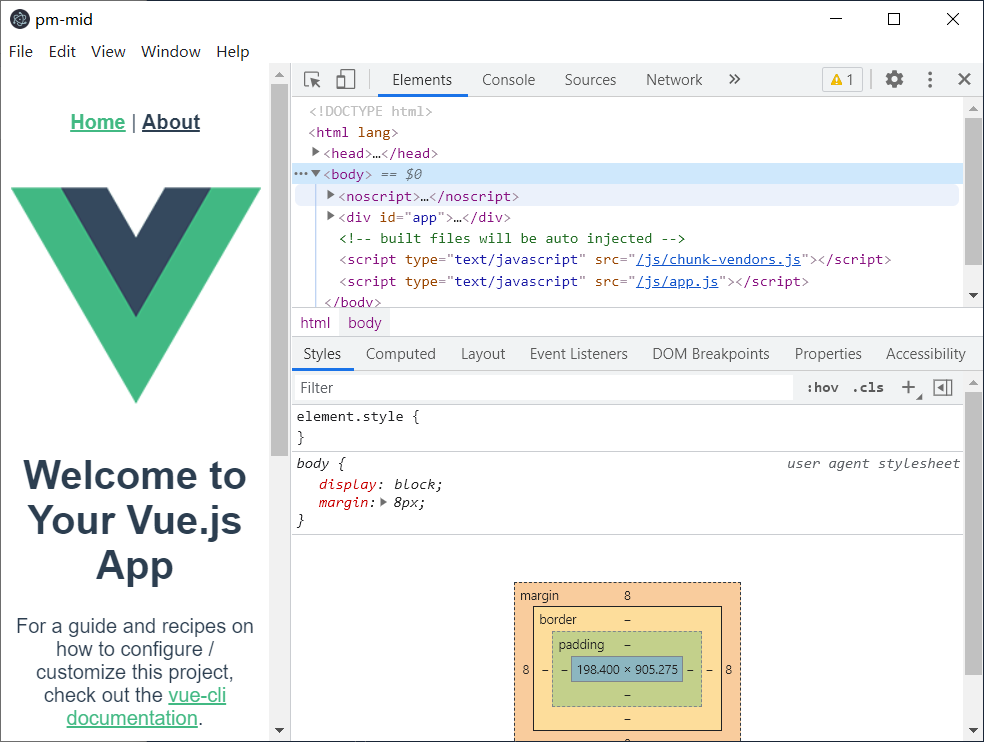Viewport: 984px width, 742px height.
Task: Select the body breadcrumb
Action: [365, 323]
